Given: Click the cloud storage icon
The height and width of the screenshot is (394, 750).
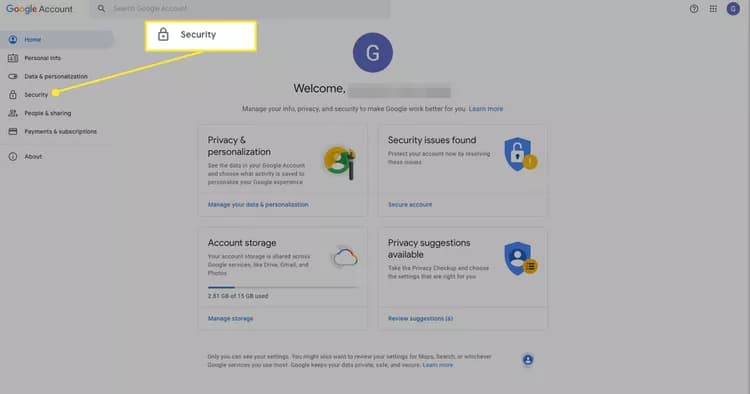Looking at the screenshot, I should 345,257.
